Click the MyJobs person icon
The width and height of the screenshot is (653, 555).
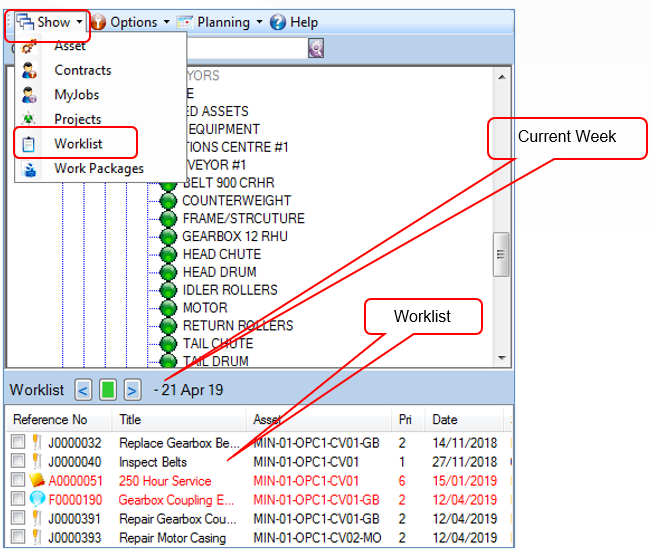29,95
